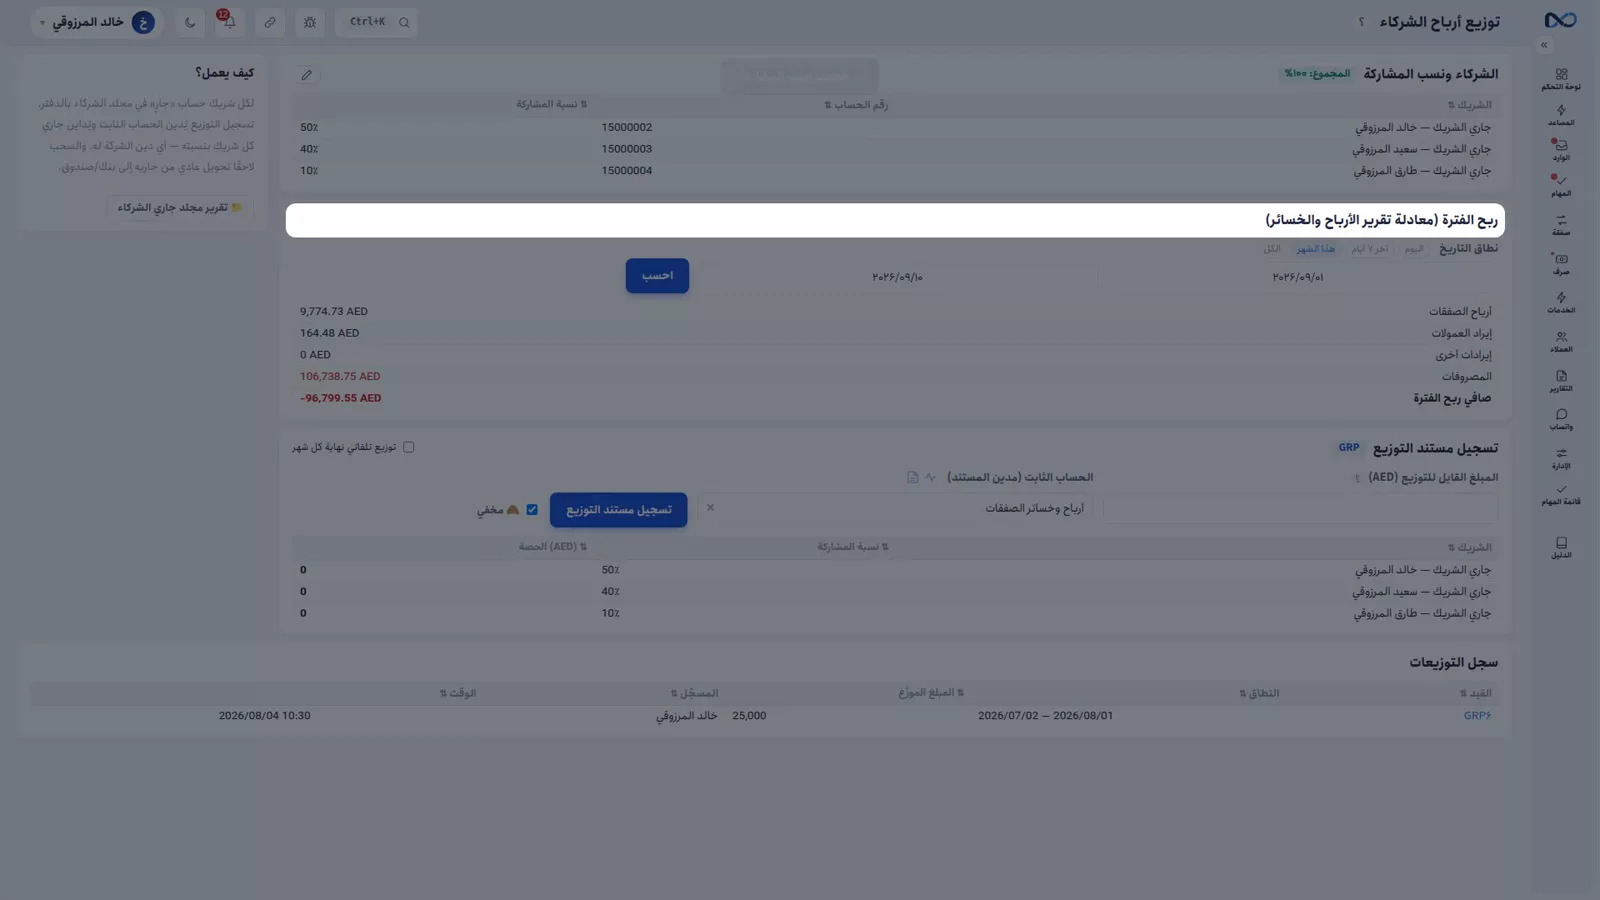Open the الحساب الثابت account combo box
The width and height of the screenshot is (1600, 900).
pyautogui.click(x=897, y=508)
